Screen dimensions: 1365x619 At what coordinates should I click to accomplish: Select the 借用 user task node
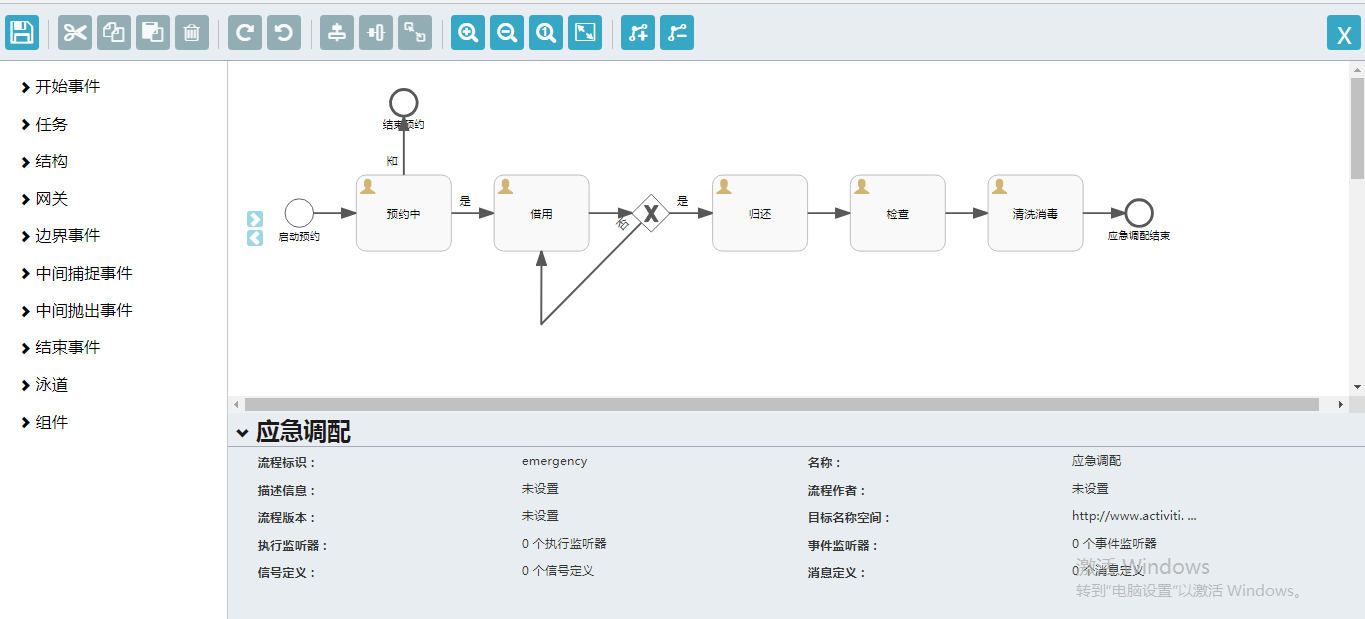point(541,213)
